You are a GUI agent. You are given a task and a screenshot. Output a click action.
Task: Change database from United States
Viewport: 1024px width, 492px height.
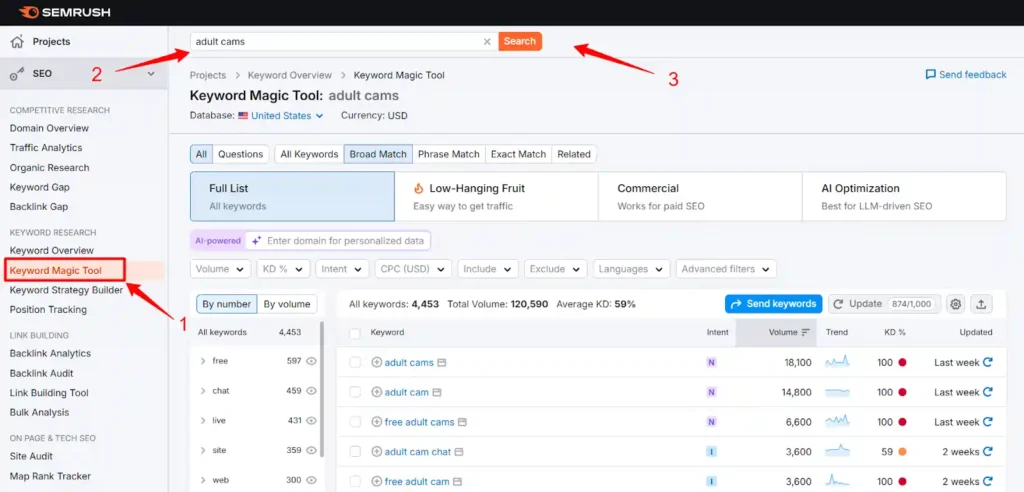(x=281, y=116)
